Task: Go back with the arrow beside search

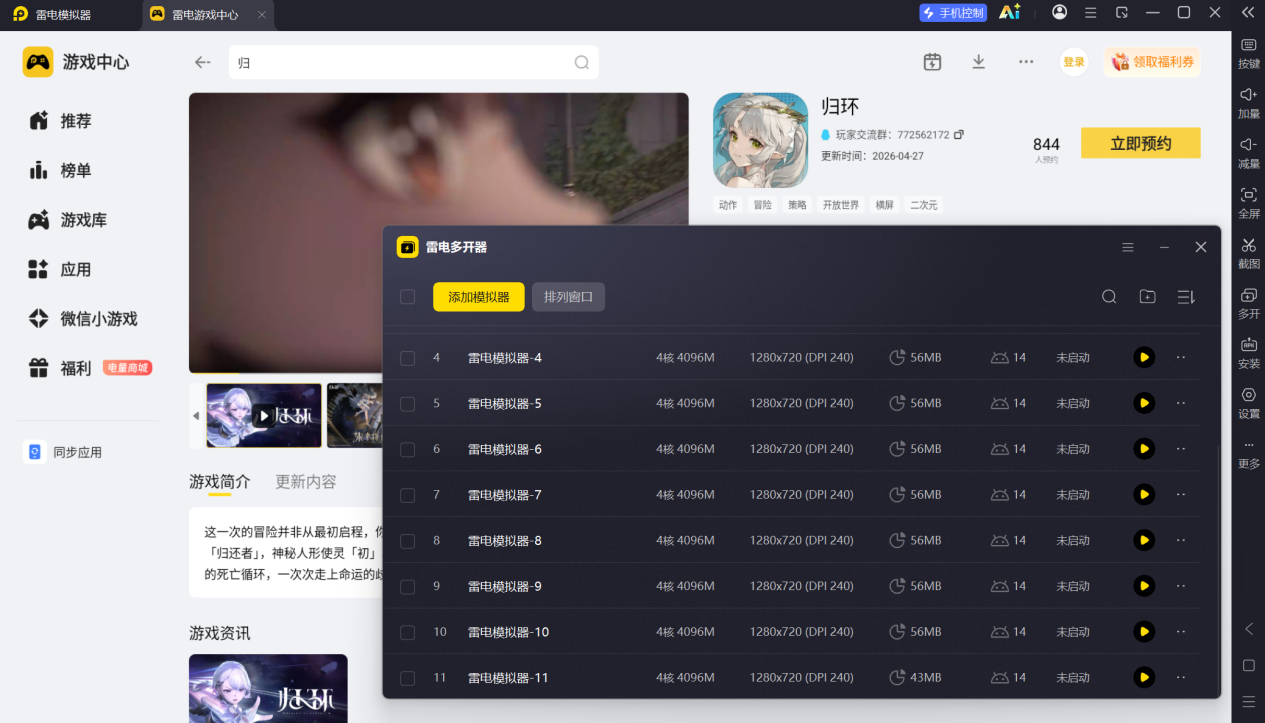Action: tap(203, 62)
